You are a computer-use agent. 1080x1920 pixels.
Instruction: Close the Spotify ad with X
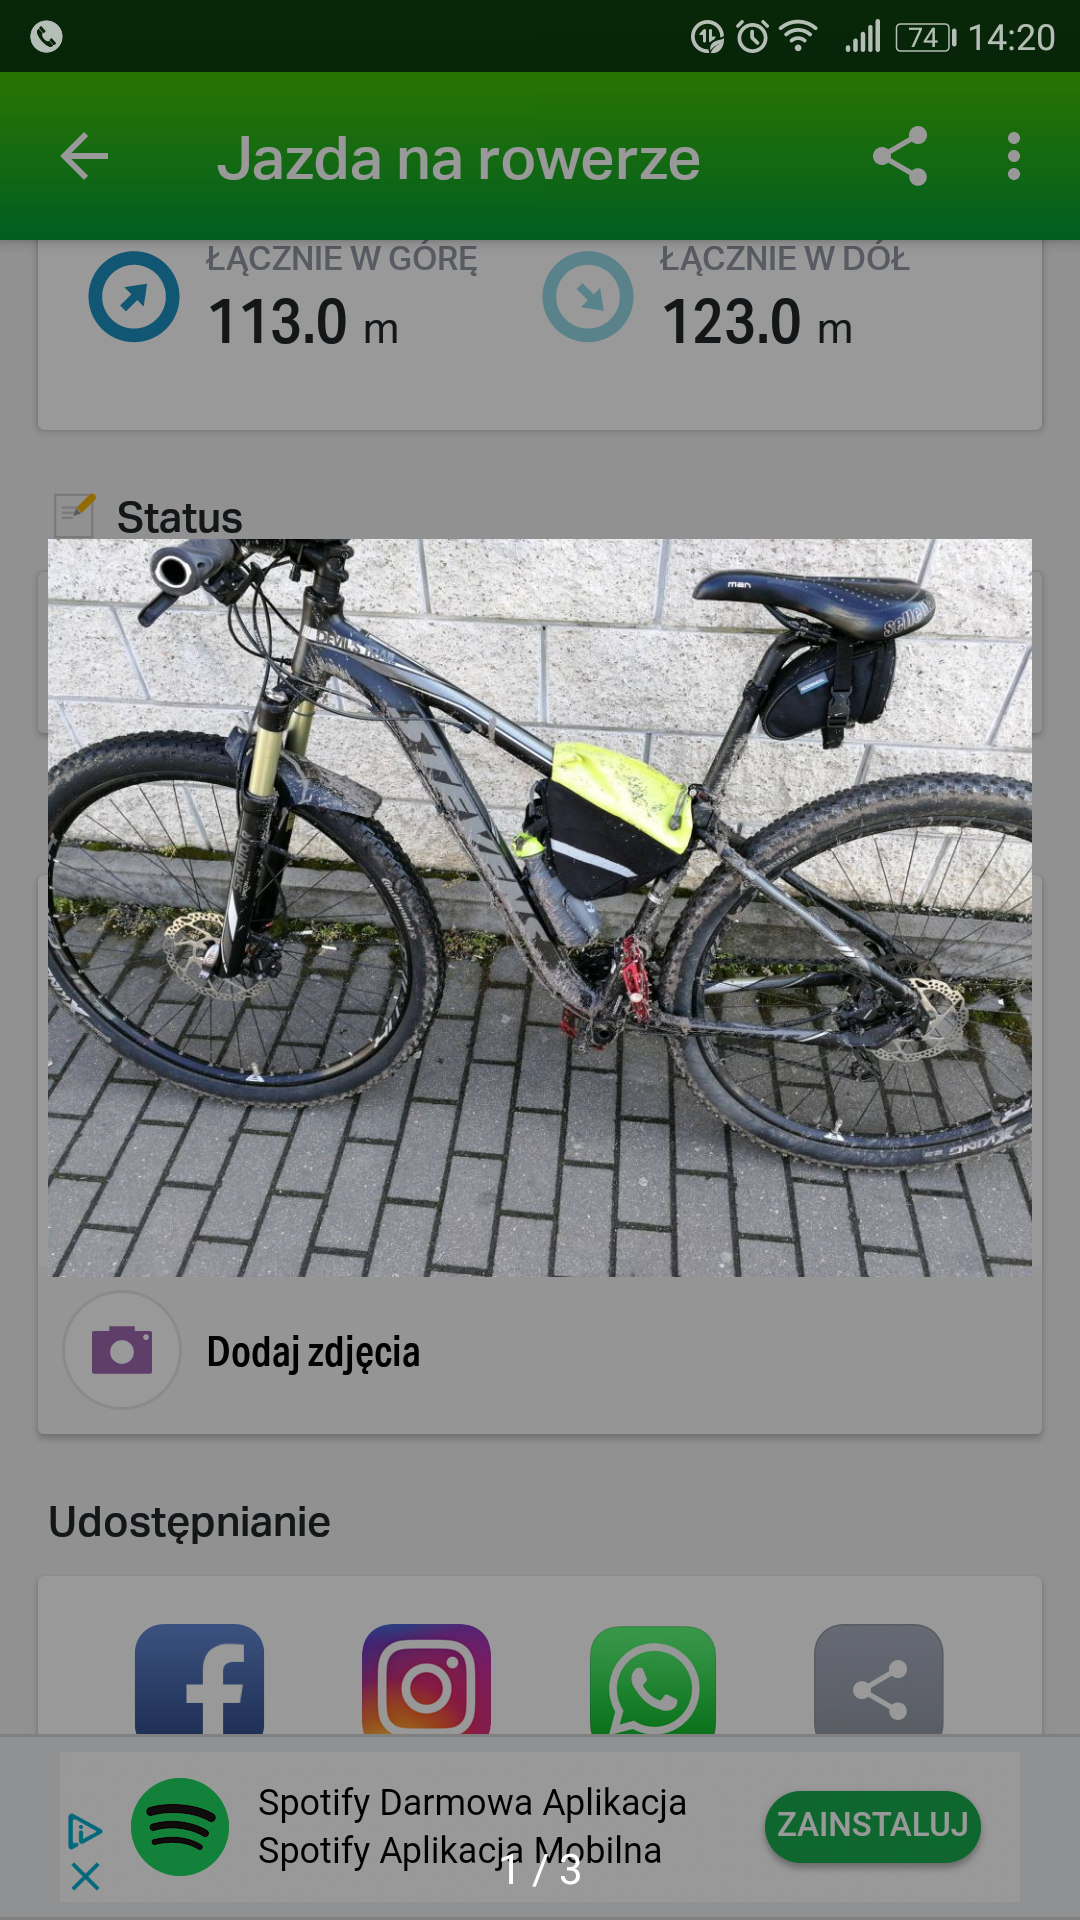(86, 1876)
